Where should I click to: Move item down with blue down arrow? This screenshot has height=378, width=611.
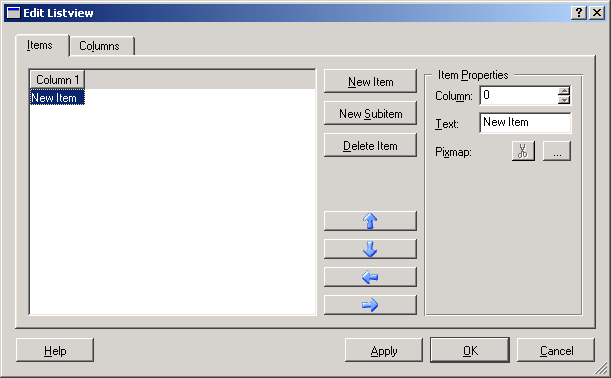pos(370,249)
